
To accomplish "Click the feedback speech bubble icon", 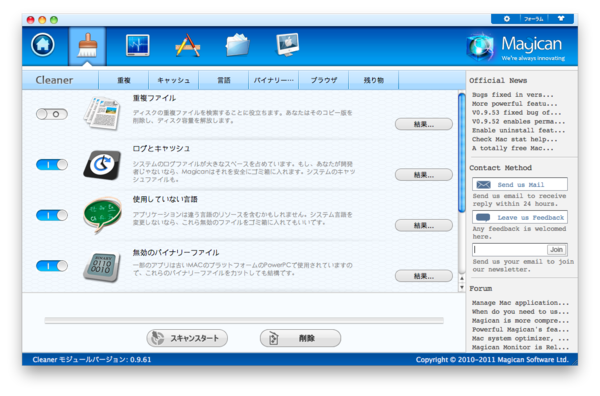I will coord(483,218).
